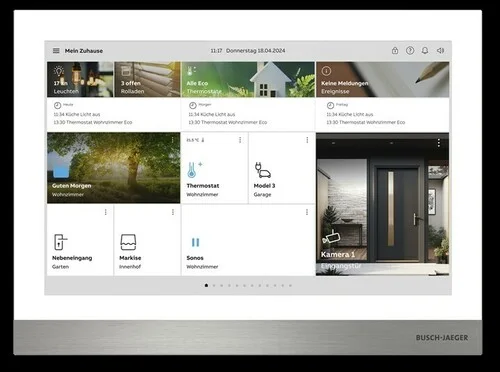Screen dimensions: 500x372
Task: Click the Mein Zuhause title
Action: [x=84, y=51]
